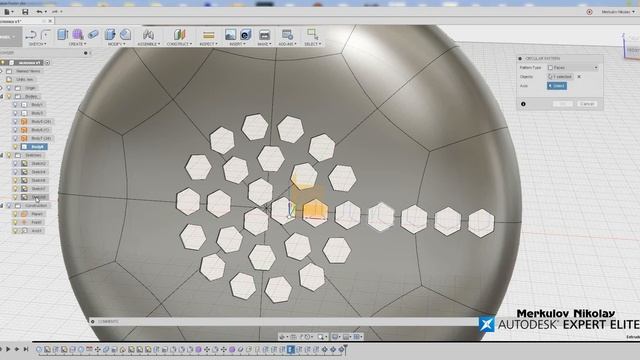This screenshot has height=360, width=640.
Task: Open Grid and Snaps settings icon
Action: coord(346,337)
